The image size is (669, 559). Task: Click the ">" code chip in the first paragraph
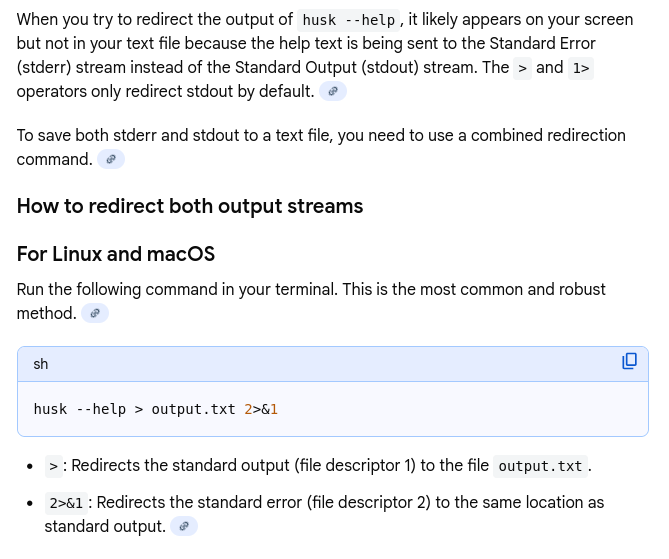522,68
